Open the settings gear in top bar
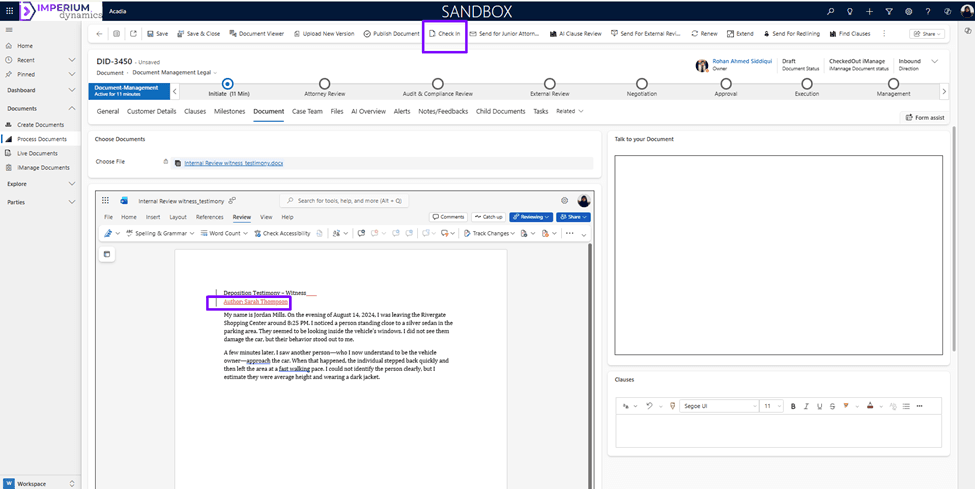 (908, 11)
